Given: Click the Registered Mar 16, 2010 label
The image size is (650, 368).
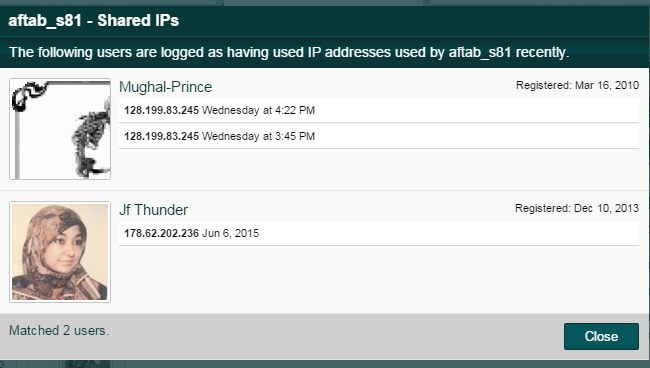Looking at the screenshot, I should click(x=577, y=85).
